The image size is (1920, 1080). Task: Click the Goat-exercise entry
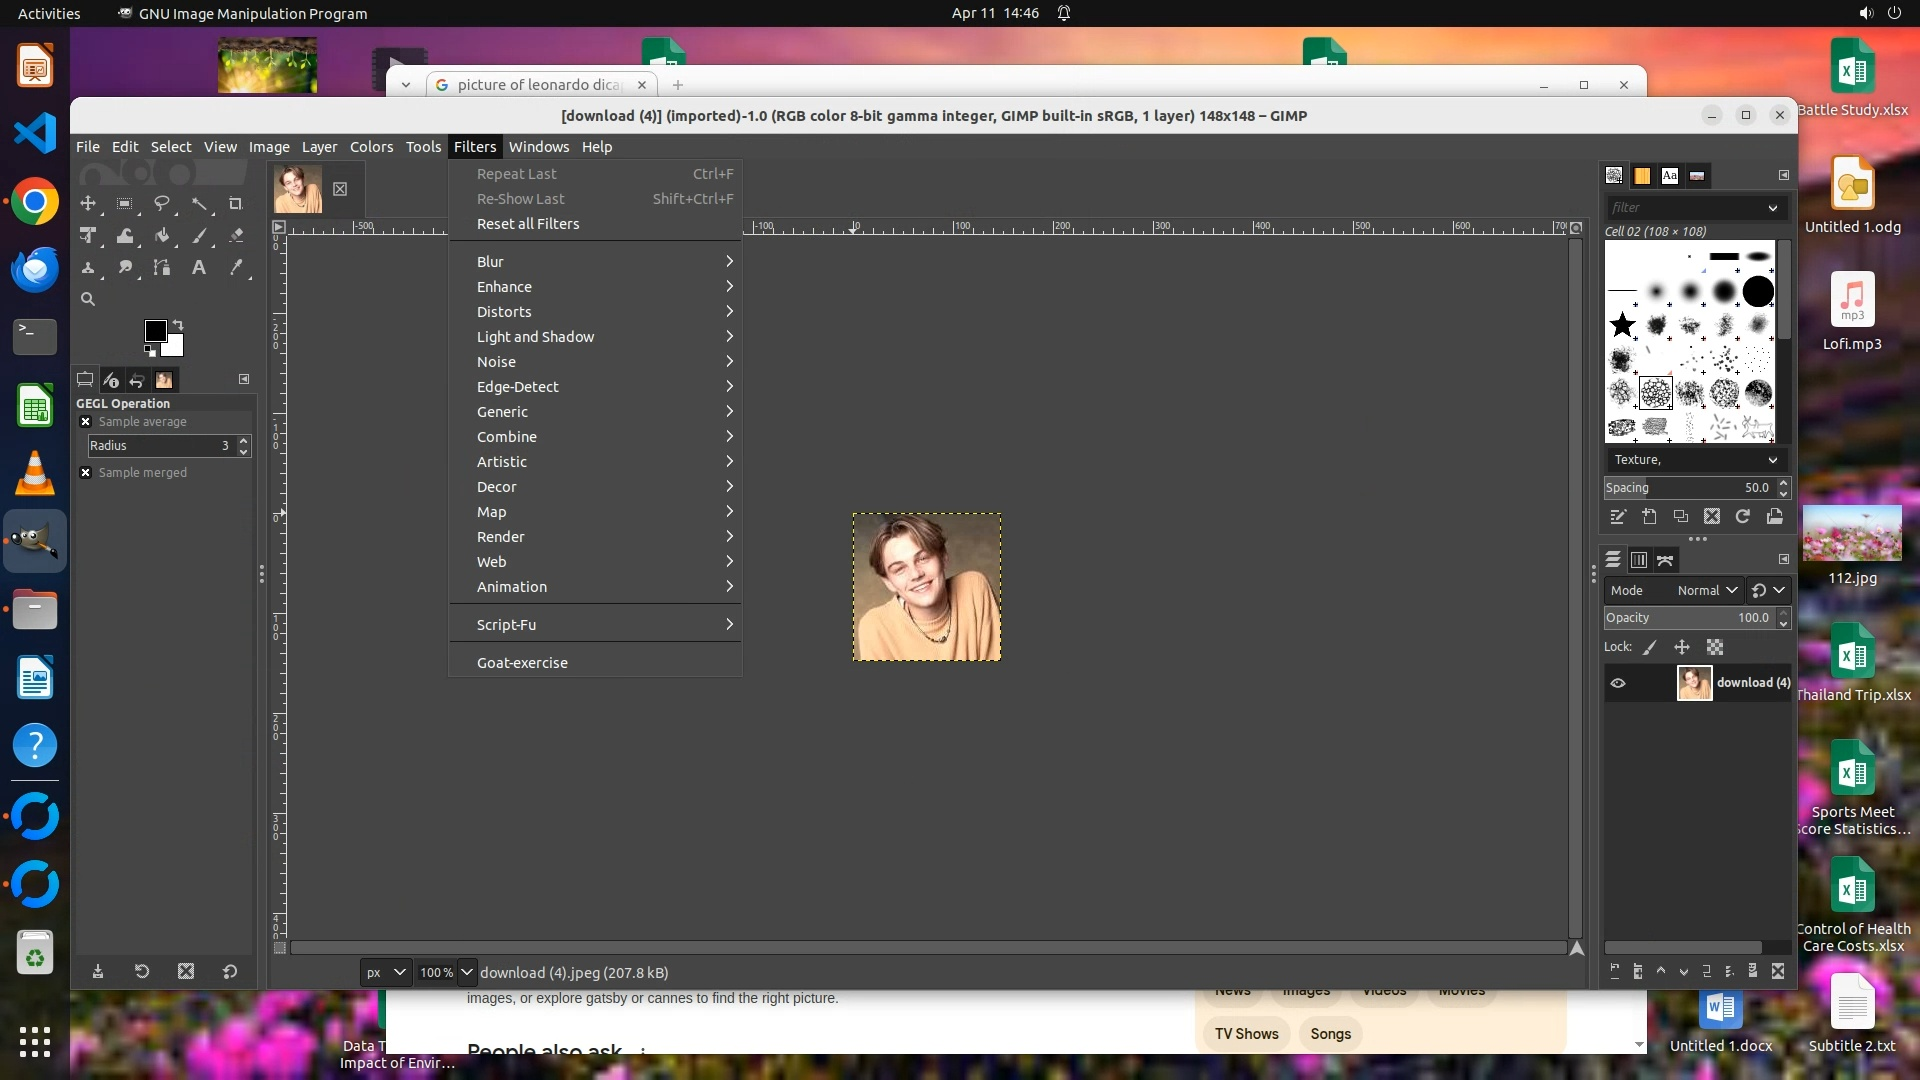click(x=522, y=663)
